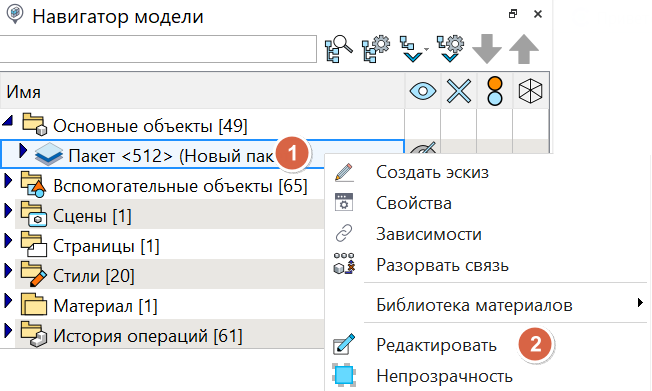Collapse the Основные объекты [49] folder
Viewport: 652px width, 391px height.
click(x=8, y=121)
